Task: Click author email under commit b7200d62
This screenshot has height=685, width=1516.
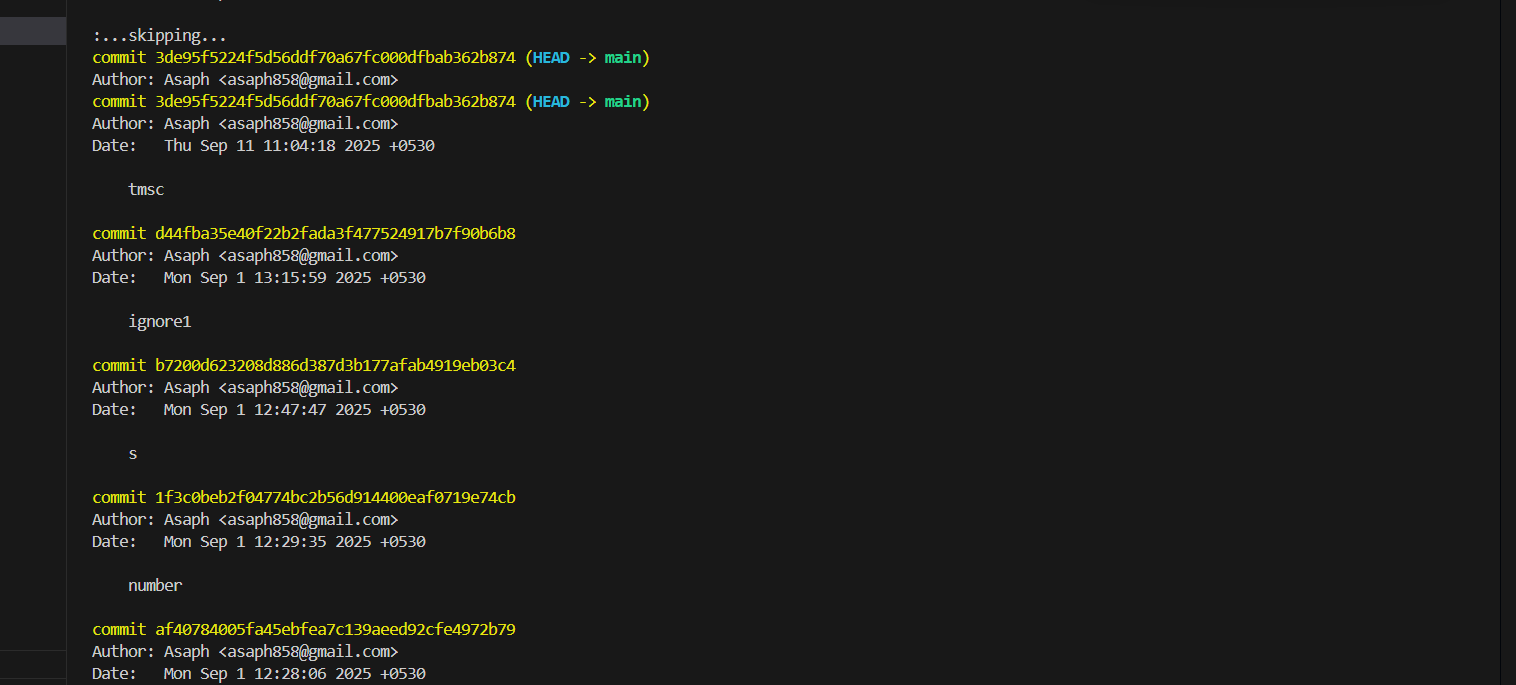Action: [308, 388]
